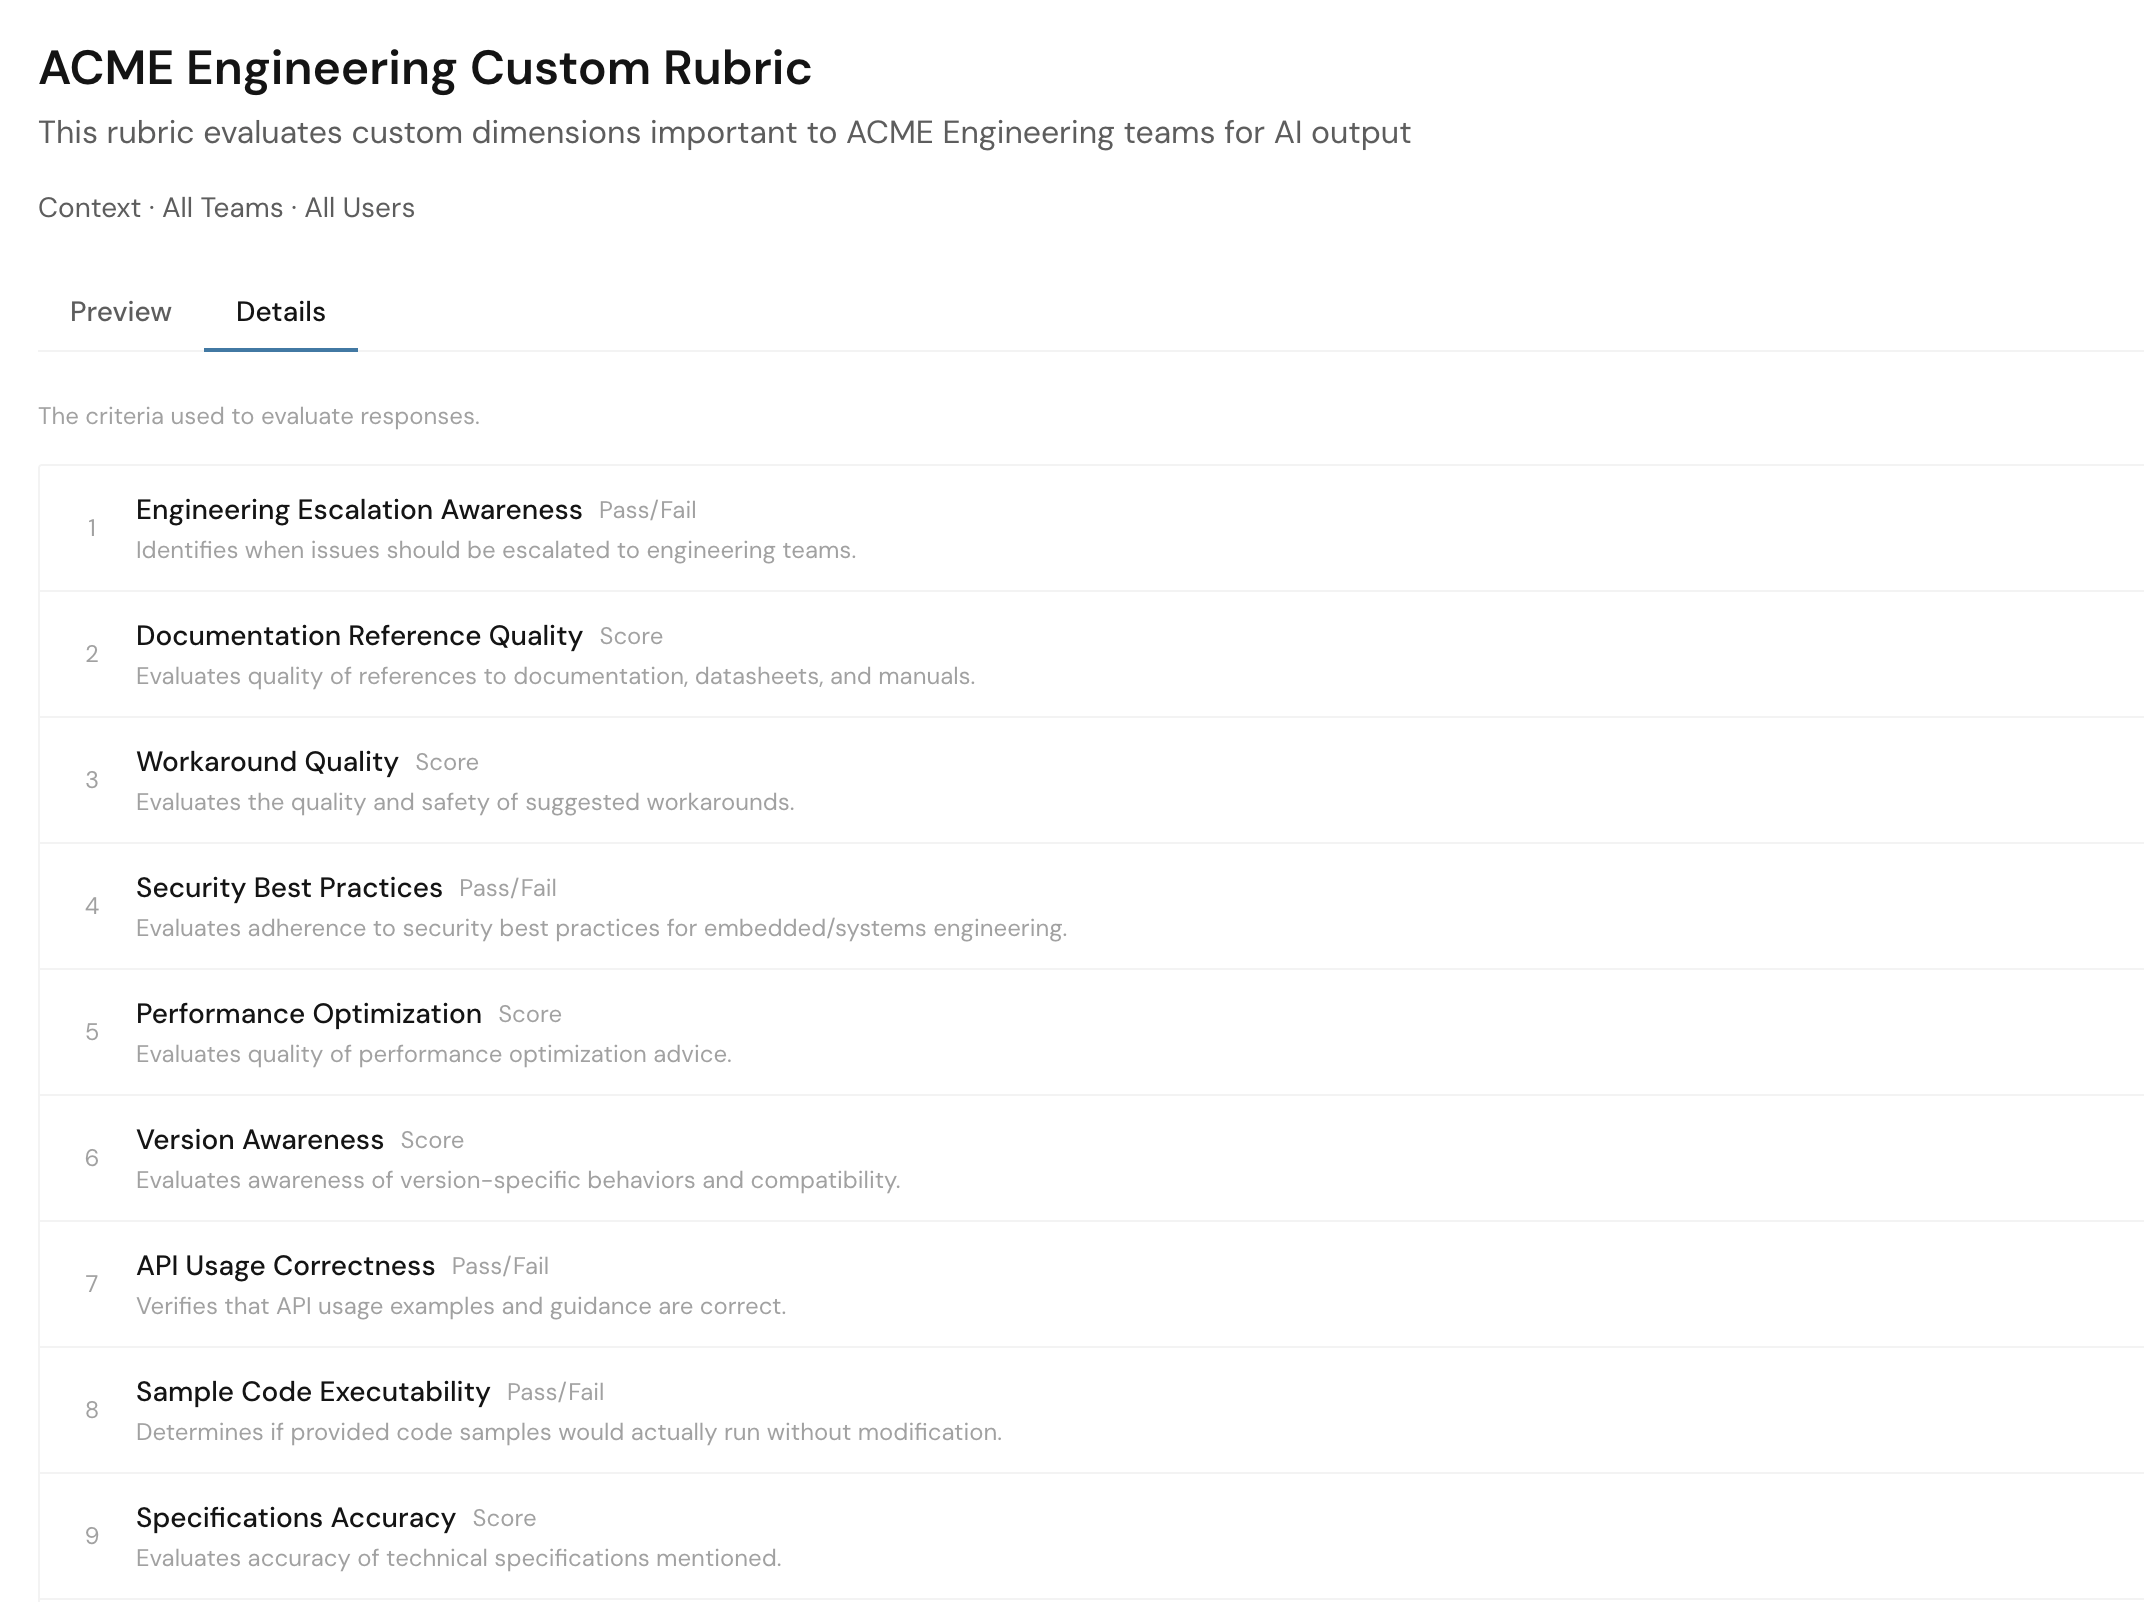The width and height of the screenshot is (2144, 1602).
Task: Click Pass/Fail tag beside Security Best Practices
Action: [x=507, y=888]
